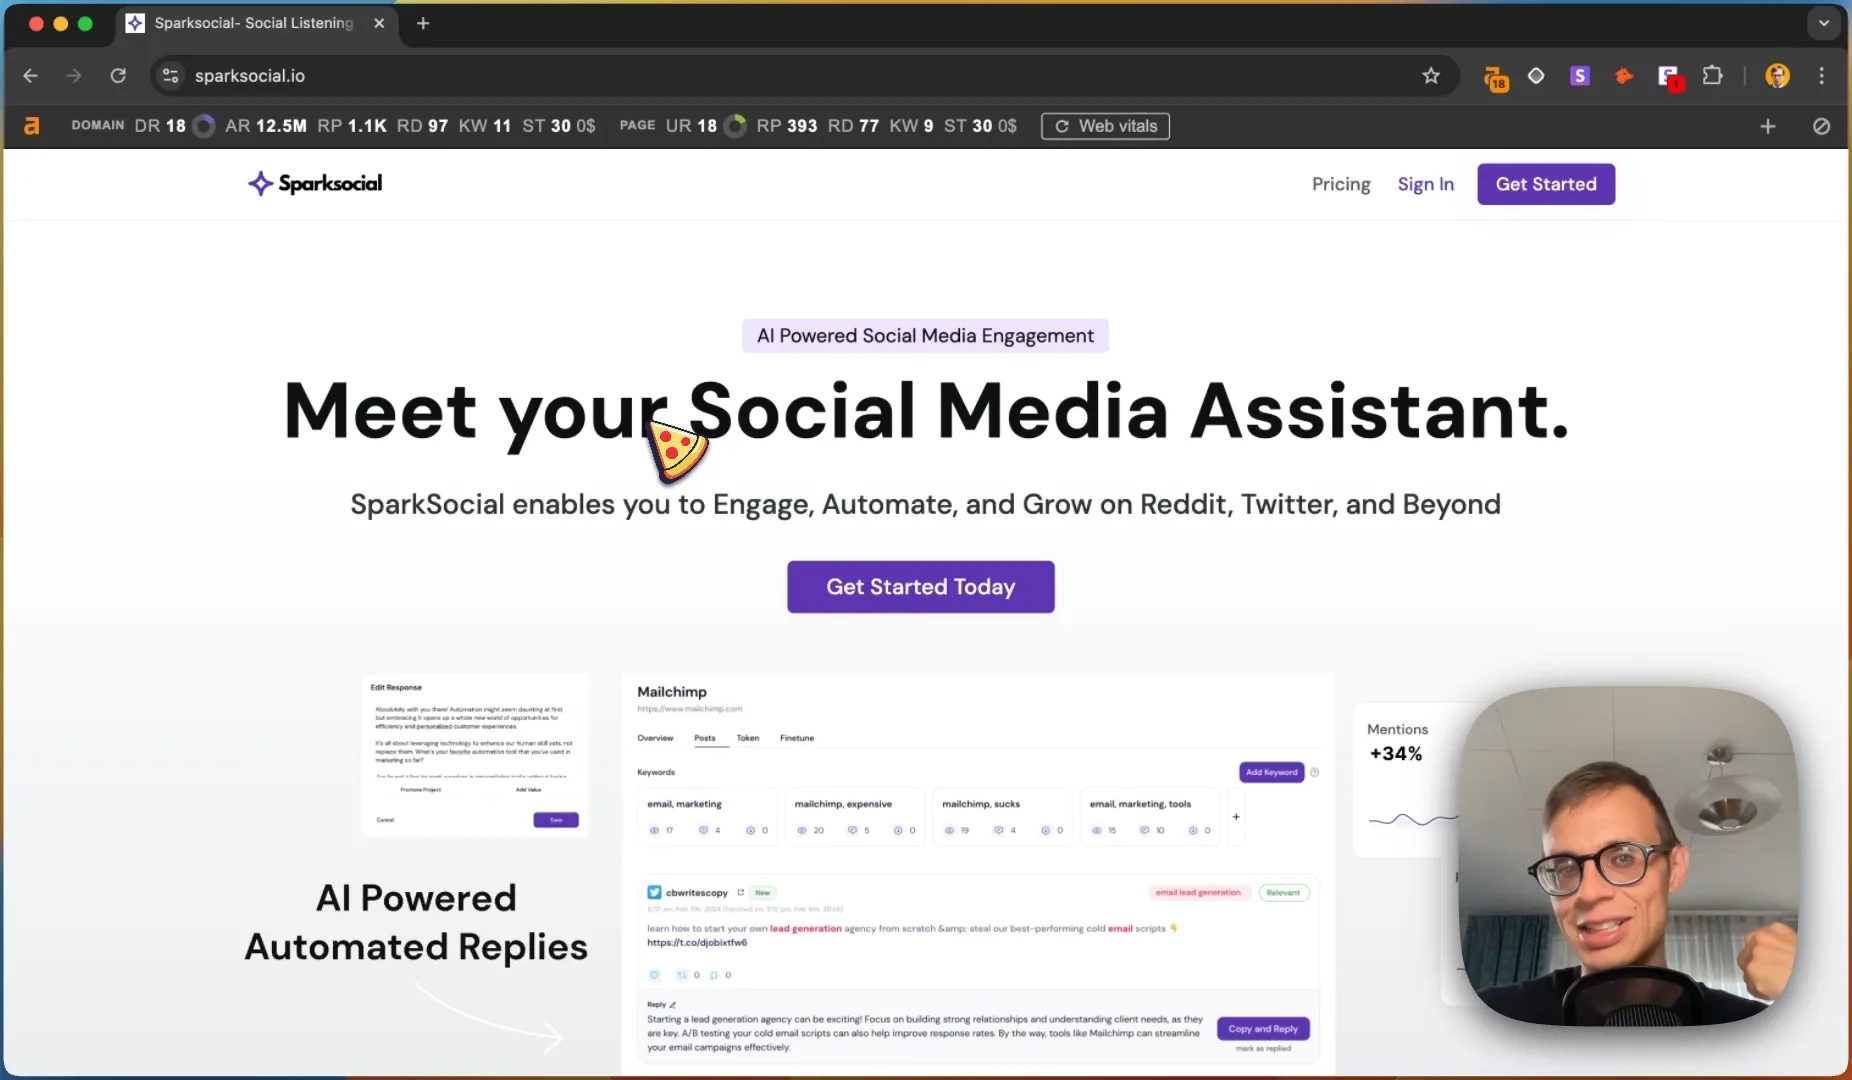Click the Web vitals button
Viewport: 1852px width, 1080px height.
click(x=1105, y=126)
